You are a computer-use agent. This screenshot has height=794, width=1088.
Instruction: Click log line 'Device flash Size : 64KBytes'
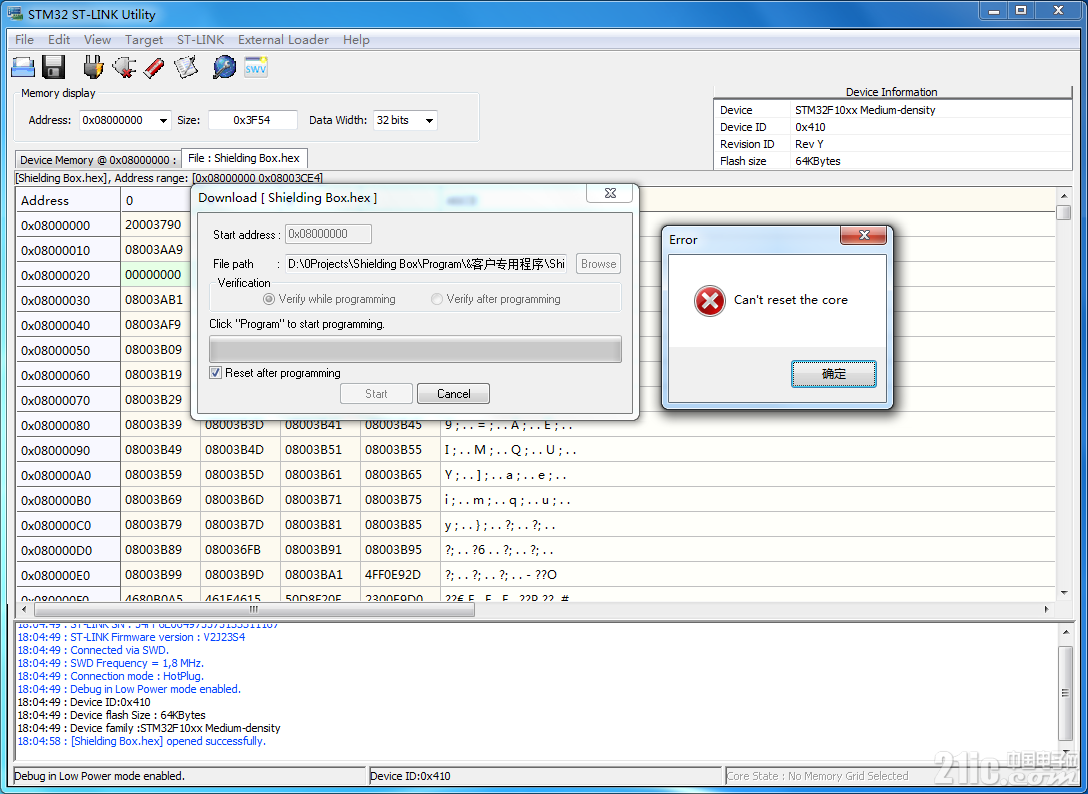coord(112,715)
